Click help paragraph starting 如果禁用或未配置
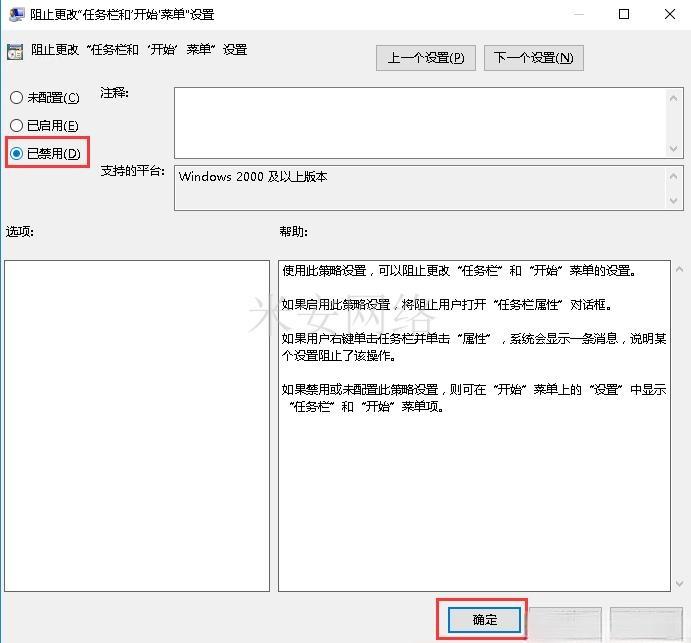The image size is (691, 643). click(474, 398)
